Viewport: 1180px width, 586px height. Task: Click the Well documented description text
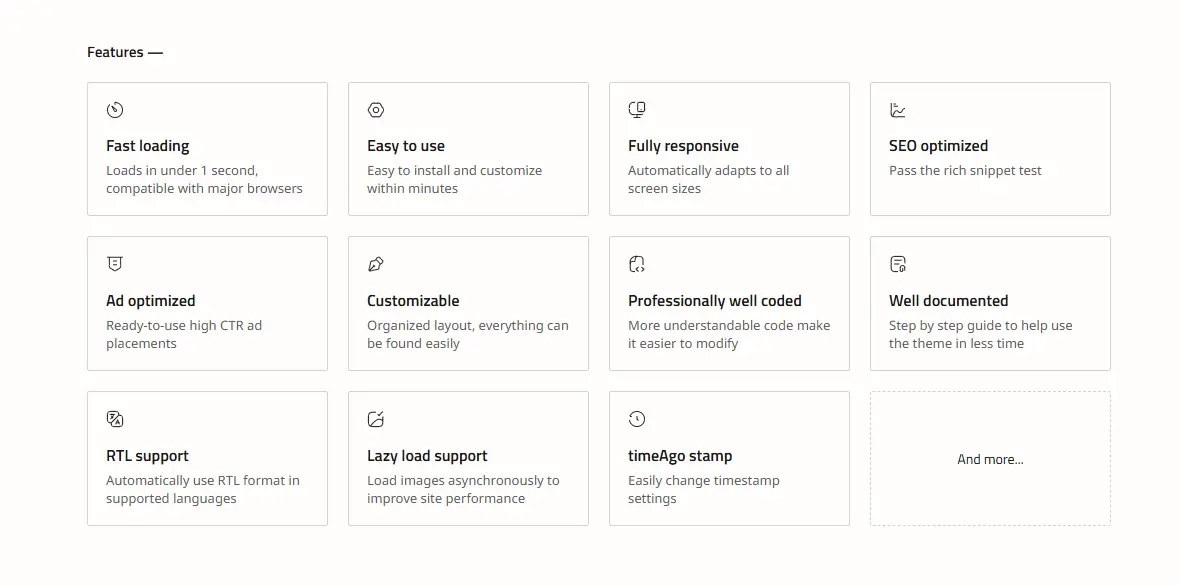(981, 335)
